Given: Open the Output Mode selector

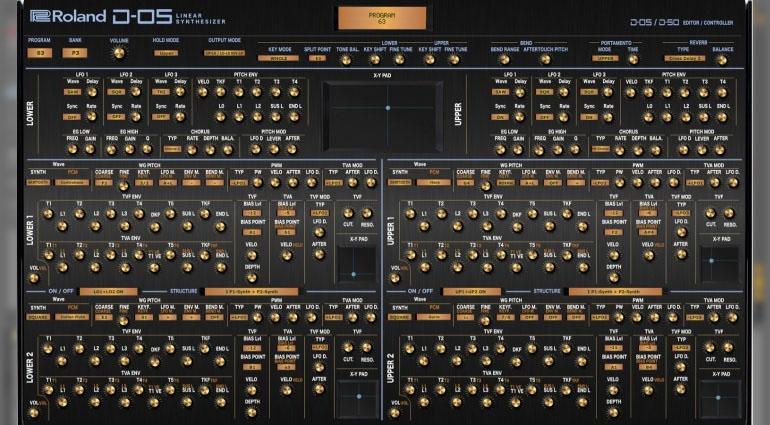Looking at the screenshot, I should [x=224, y=53].
